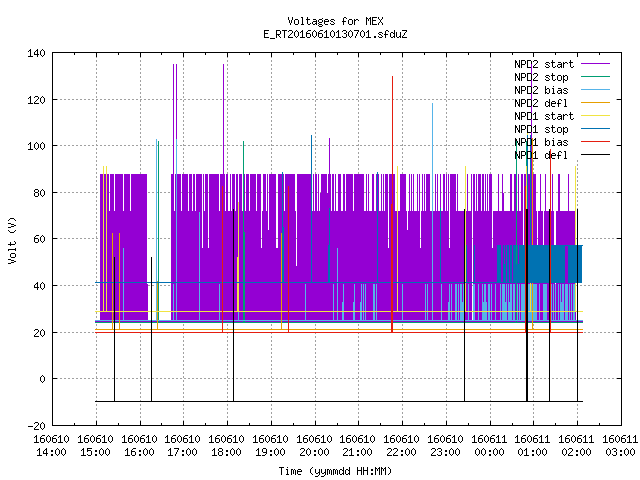
Task: Click the "NPD1 stop" legend label
Action: 541,129
